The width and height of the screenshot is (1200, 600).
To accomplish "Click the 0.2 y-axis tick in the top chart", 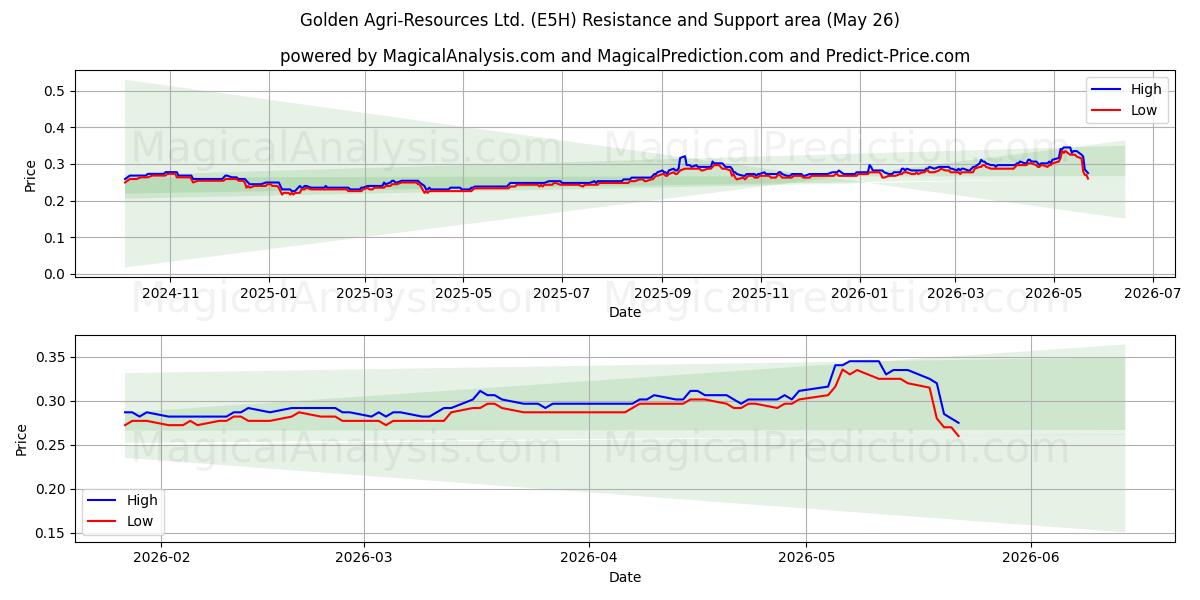I will pyautogui.click(x=56, y=201).
